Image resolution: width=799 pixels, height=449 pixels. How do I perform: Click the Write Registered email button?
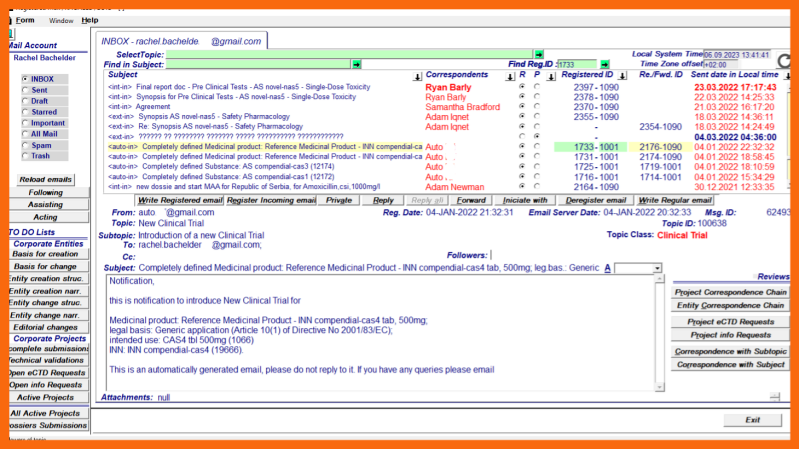click(x=180, y=200)
